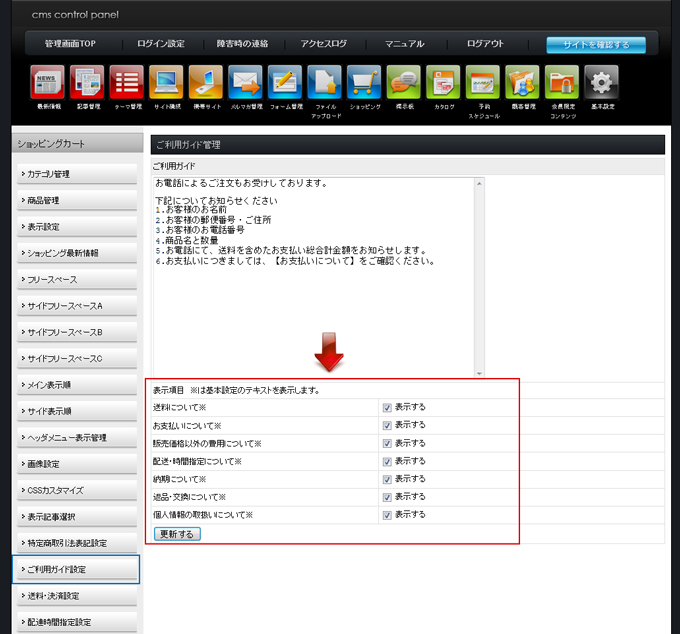Open the 最新情報 news icon
The width and height of the screenshot is (680, 634).
[47, 82]
